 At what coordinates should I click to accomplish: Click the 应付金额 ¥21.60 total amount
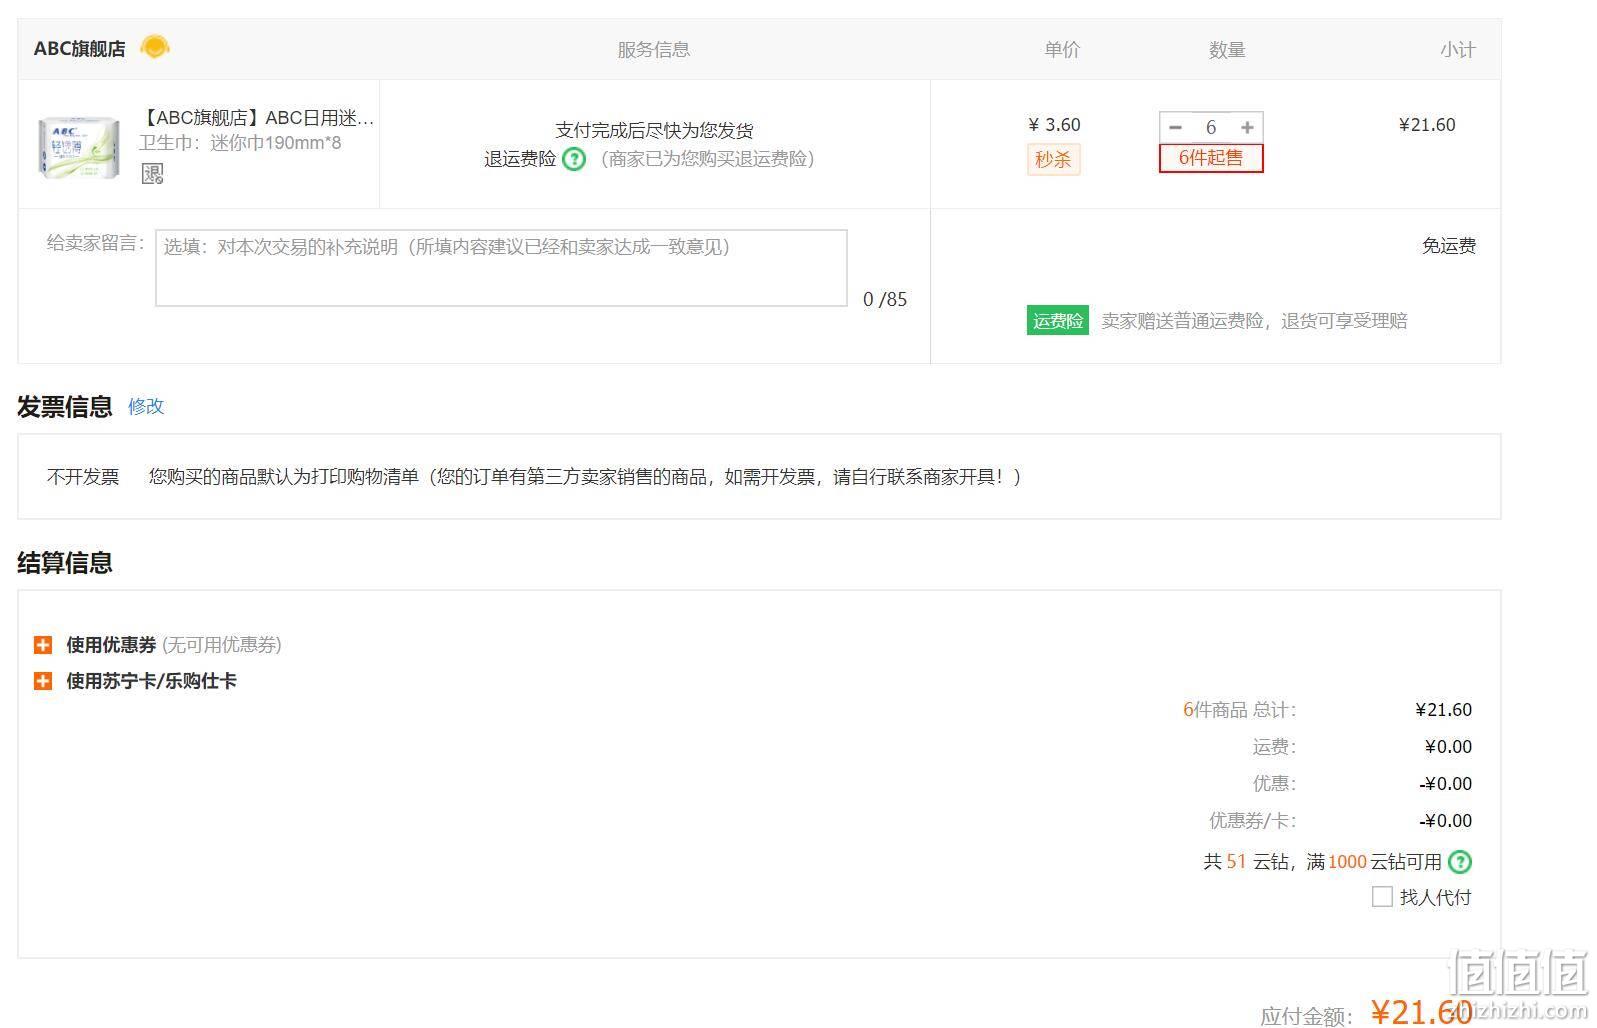[x=1421, y=1012]
